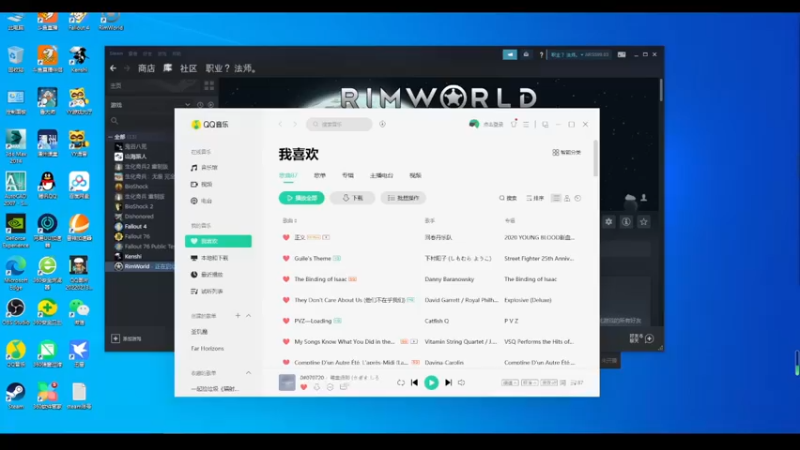Open Far Horizons playlist
The width and height of the screenshot is (800, 450).
click(x=207, y=348)
